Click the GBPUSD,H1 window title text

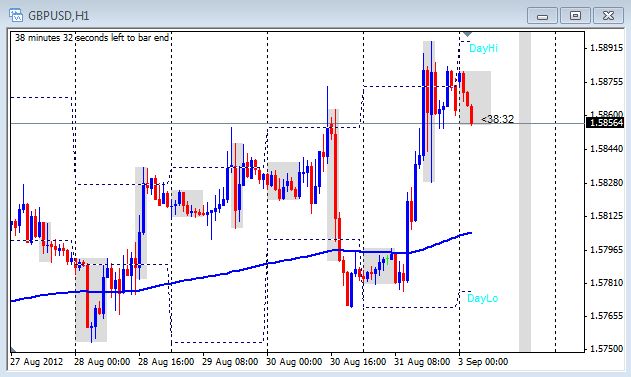[59, 16]
